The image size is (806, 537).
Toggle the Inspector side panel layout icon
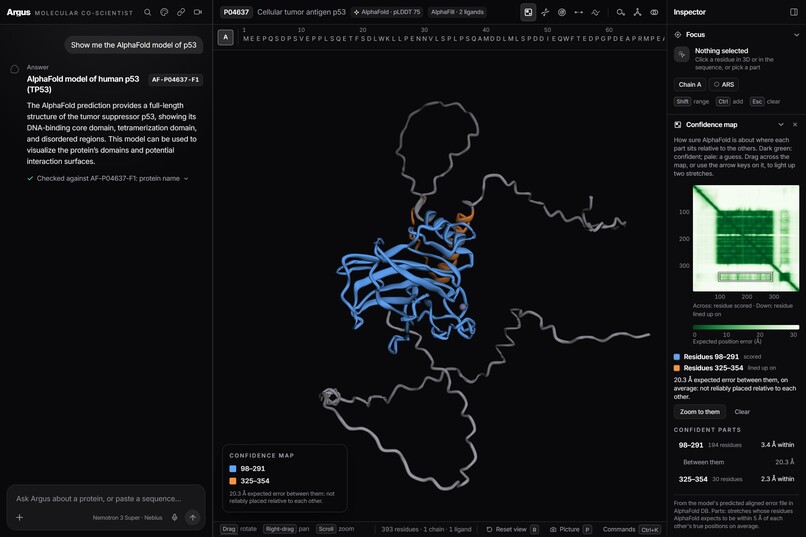point(794,12)
